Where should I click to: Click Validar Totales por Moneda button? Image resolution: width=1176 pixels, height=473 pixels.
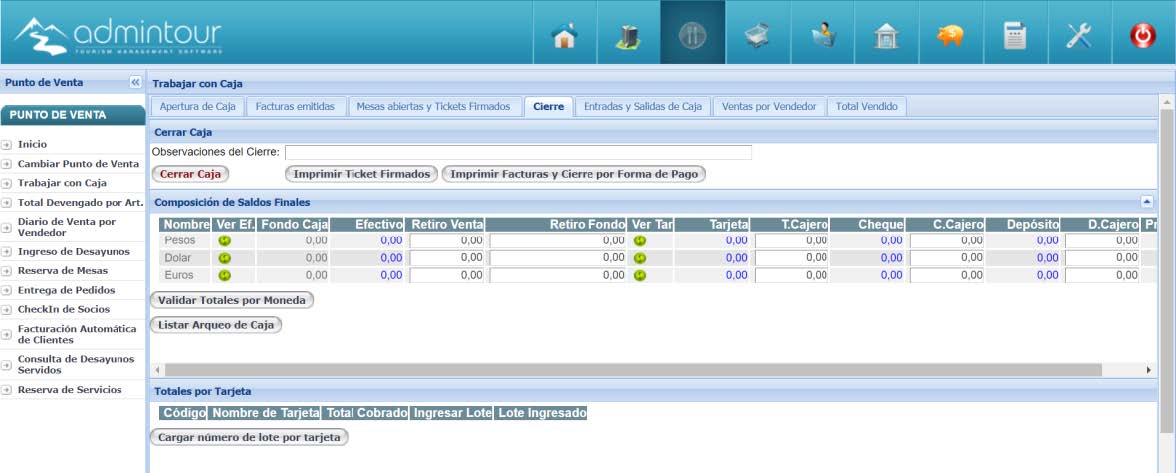tap(232, 300)
